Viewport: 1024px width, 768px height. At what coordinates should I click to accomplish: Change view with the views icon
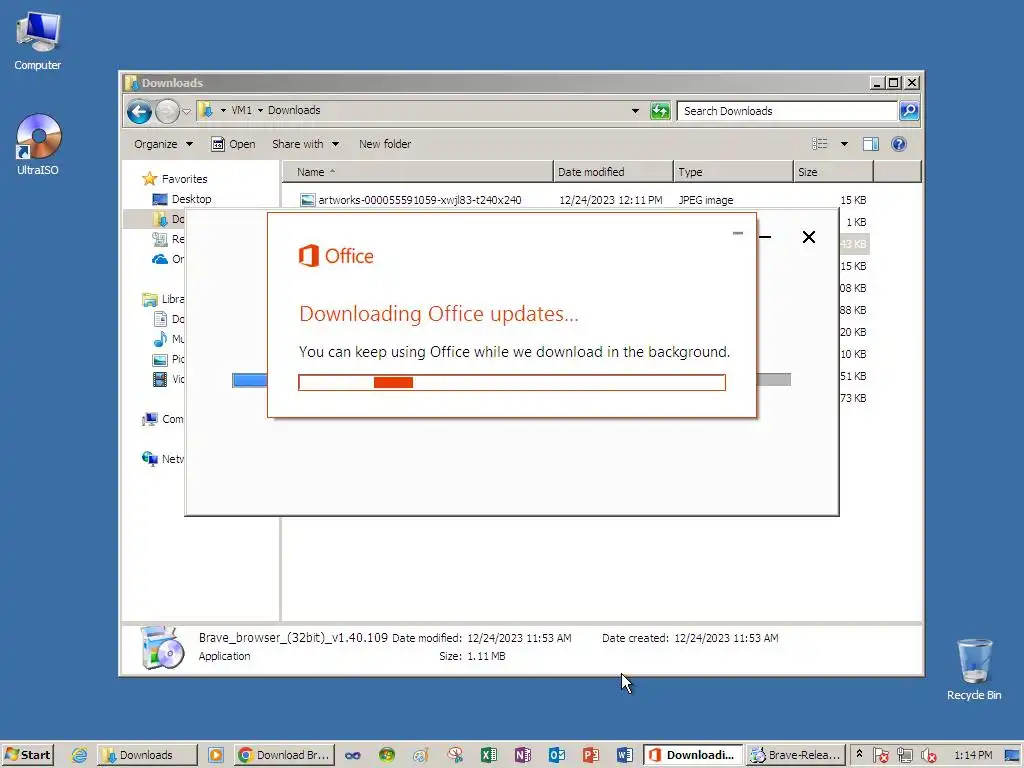tap(820, 144)
